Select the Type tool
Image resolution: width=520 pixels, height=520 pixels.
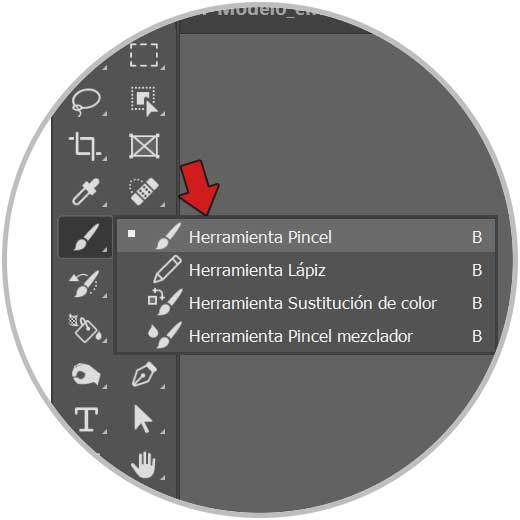(x=86, y=419)
